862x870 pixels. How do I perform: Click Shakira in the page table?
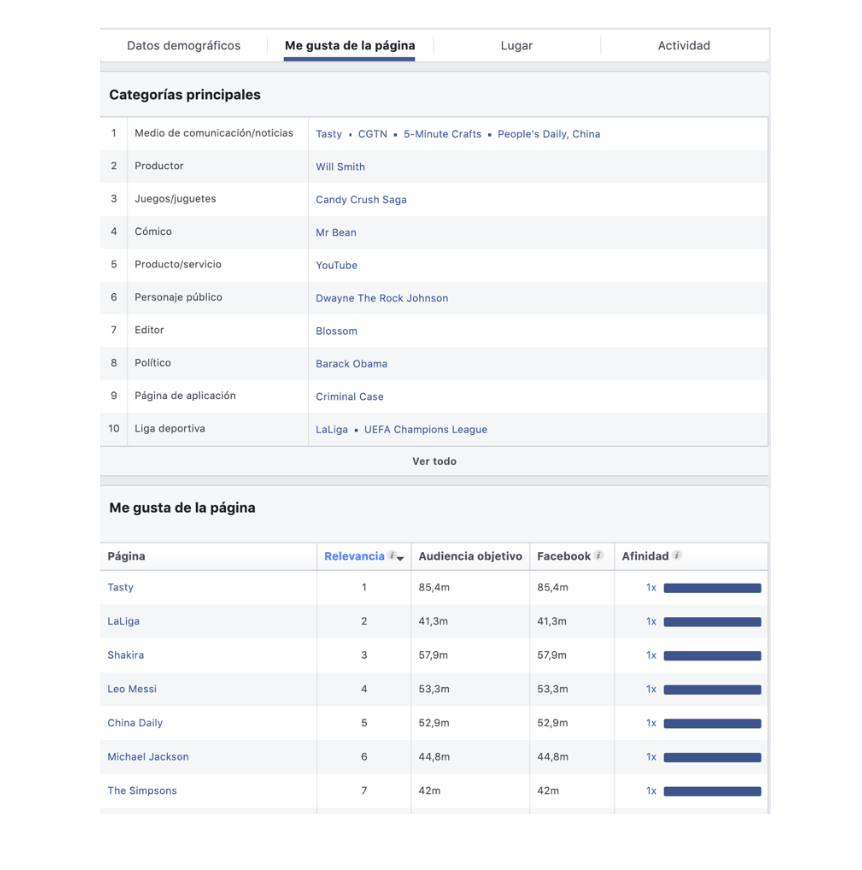tap(126, 656)
